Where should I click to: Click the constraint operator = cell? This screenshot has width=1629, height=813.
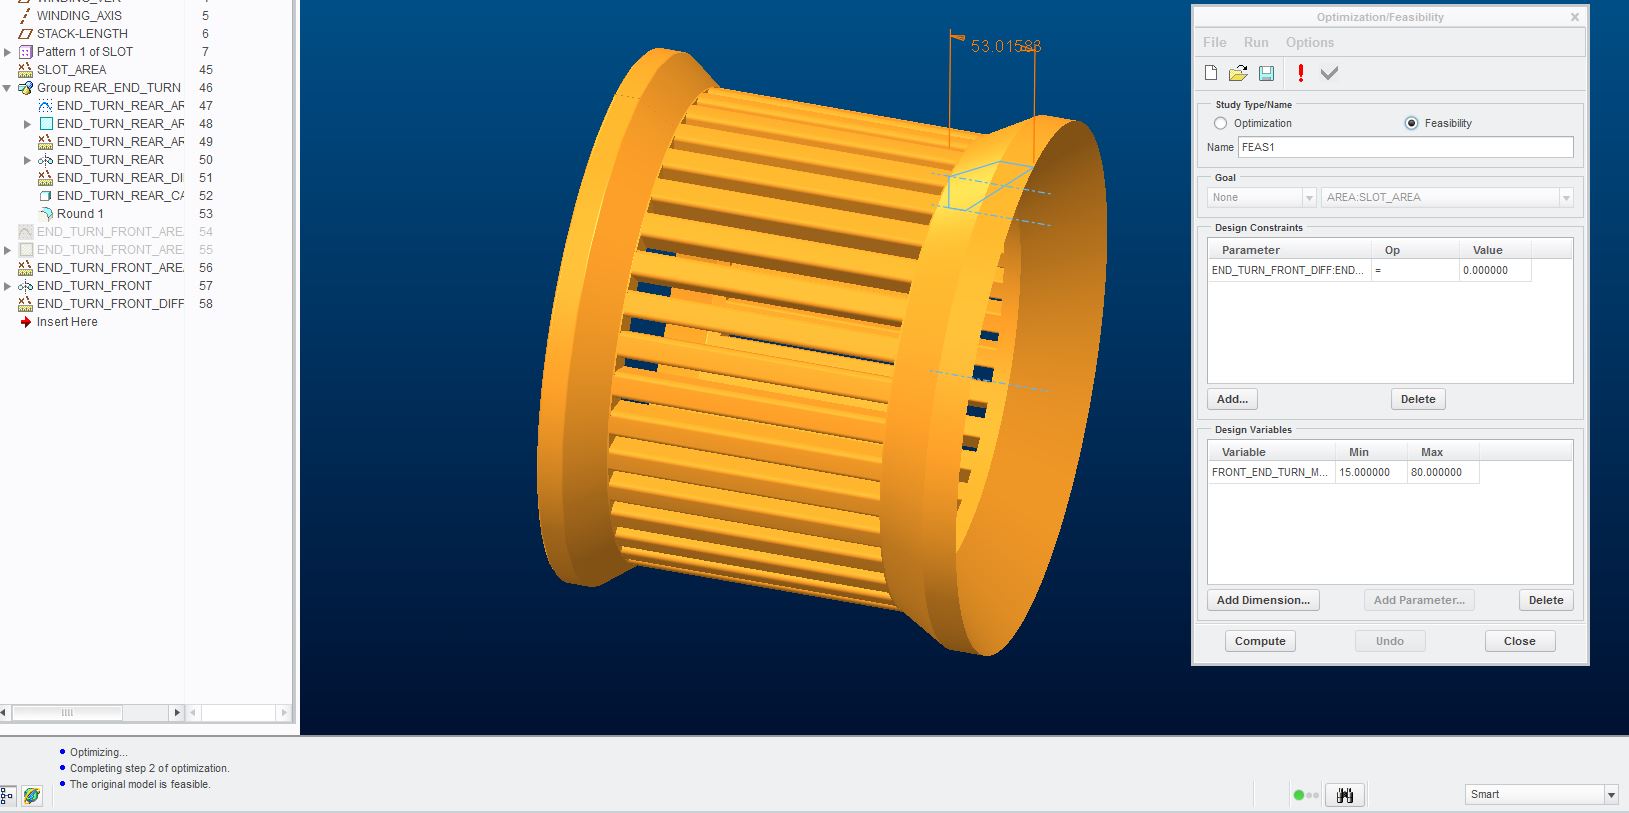[1415, 270]
